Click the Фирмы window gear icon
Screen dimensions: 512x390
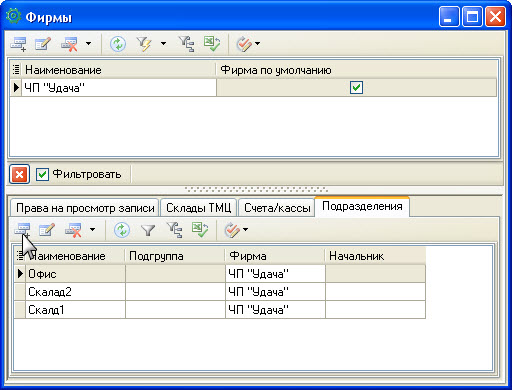tap(13, 16)
